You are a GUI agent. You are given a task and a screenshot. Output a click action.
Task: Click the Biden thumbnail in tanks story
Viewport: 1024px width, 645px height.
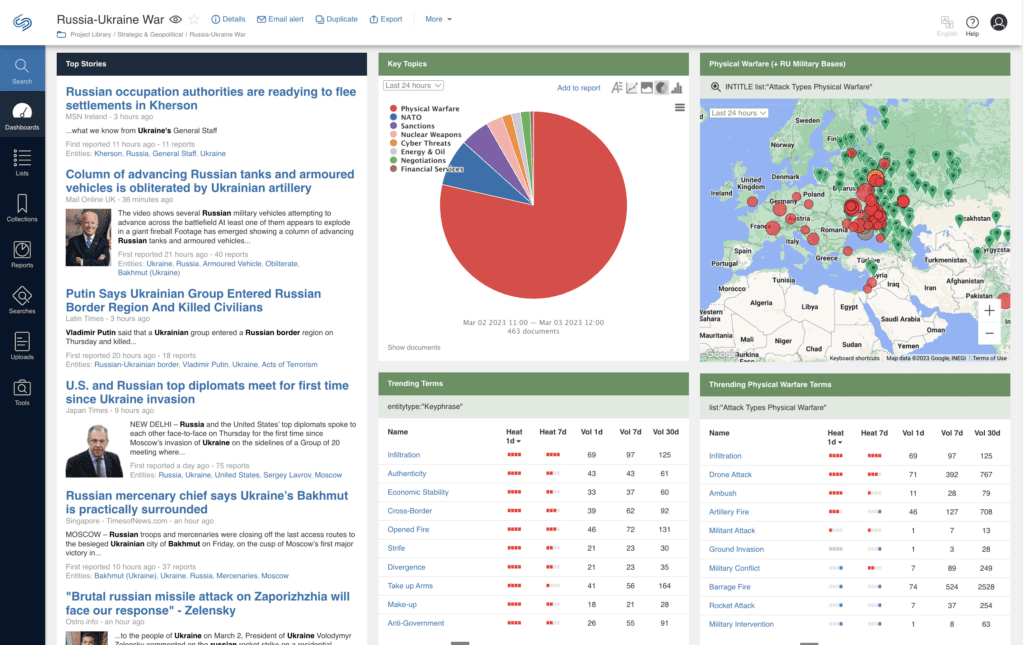pos(88,237)
